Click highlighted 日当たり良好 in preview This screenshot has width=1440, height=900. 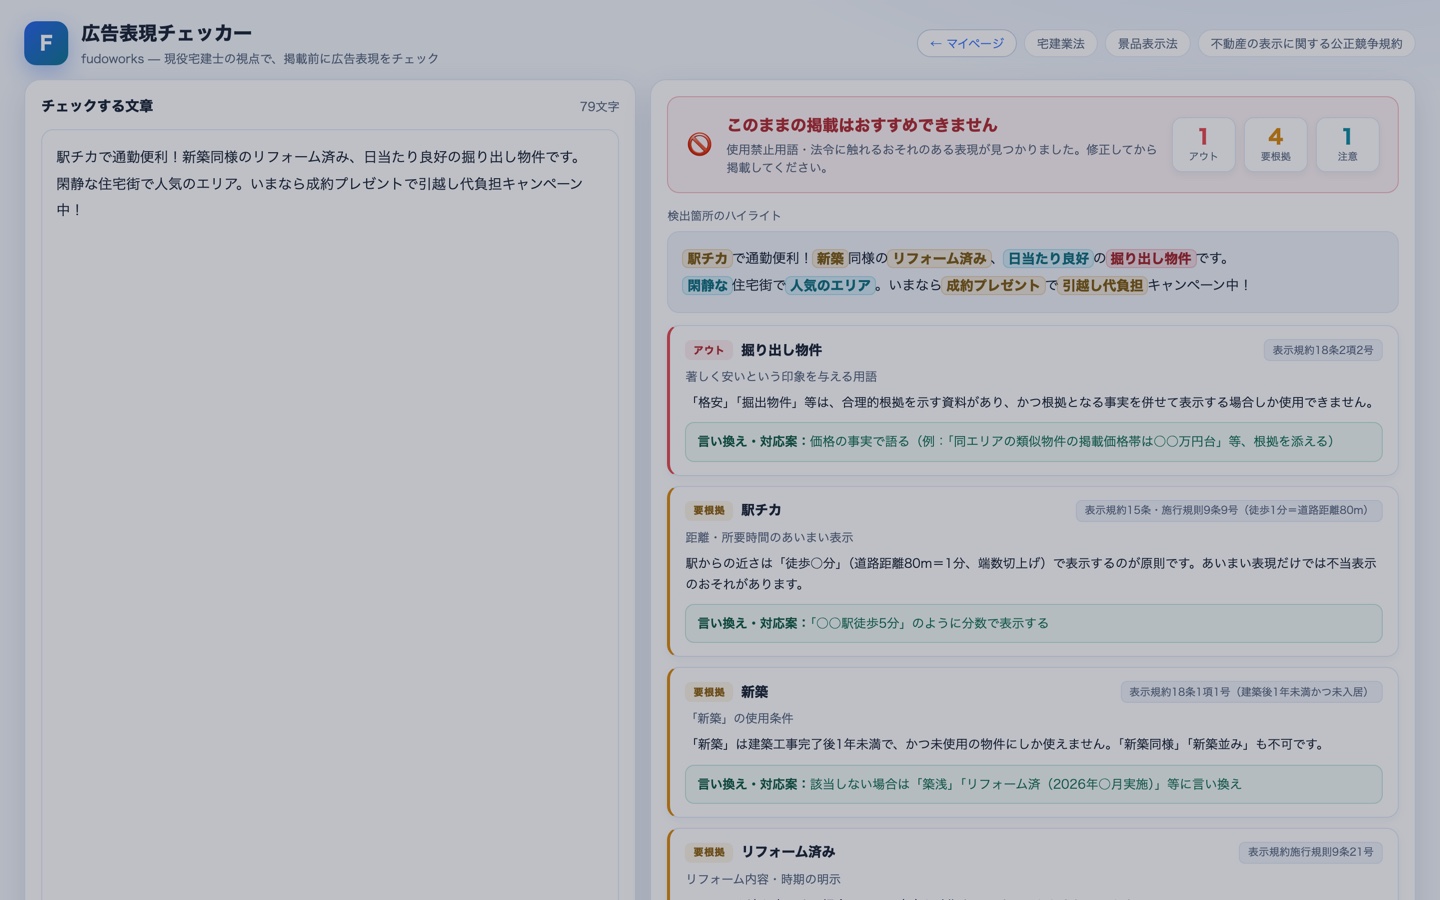pyautogui.click(x=1048, y=258)
